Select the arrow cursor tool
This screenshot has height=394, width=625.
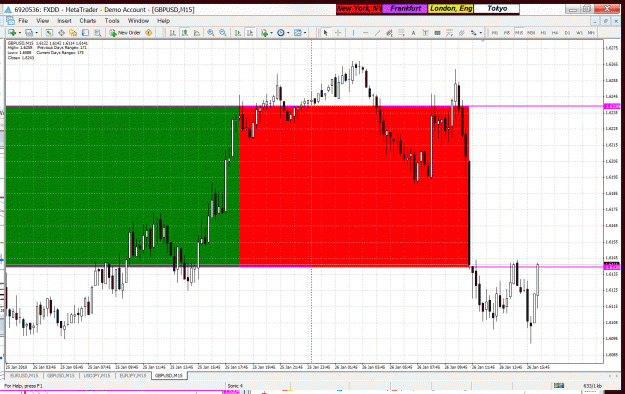[326, 33]
